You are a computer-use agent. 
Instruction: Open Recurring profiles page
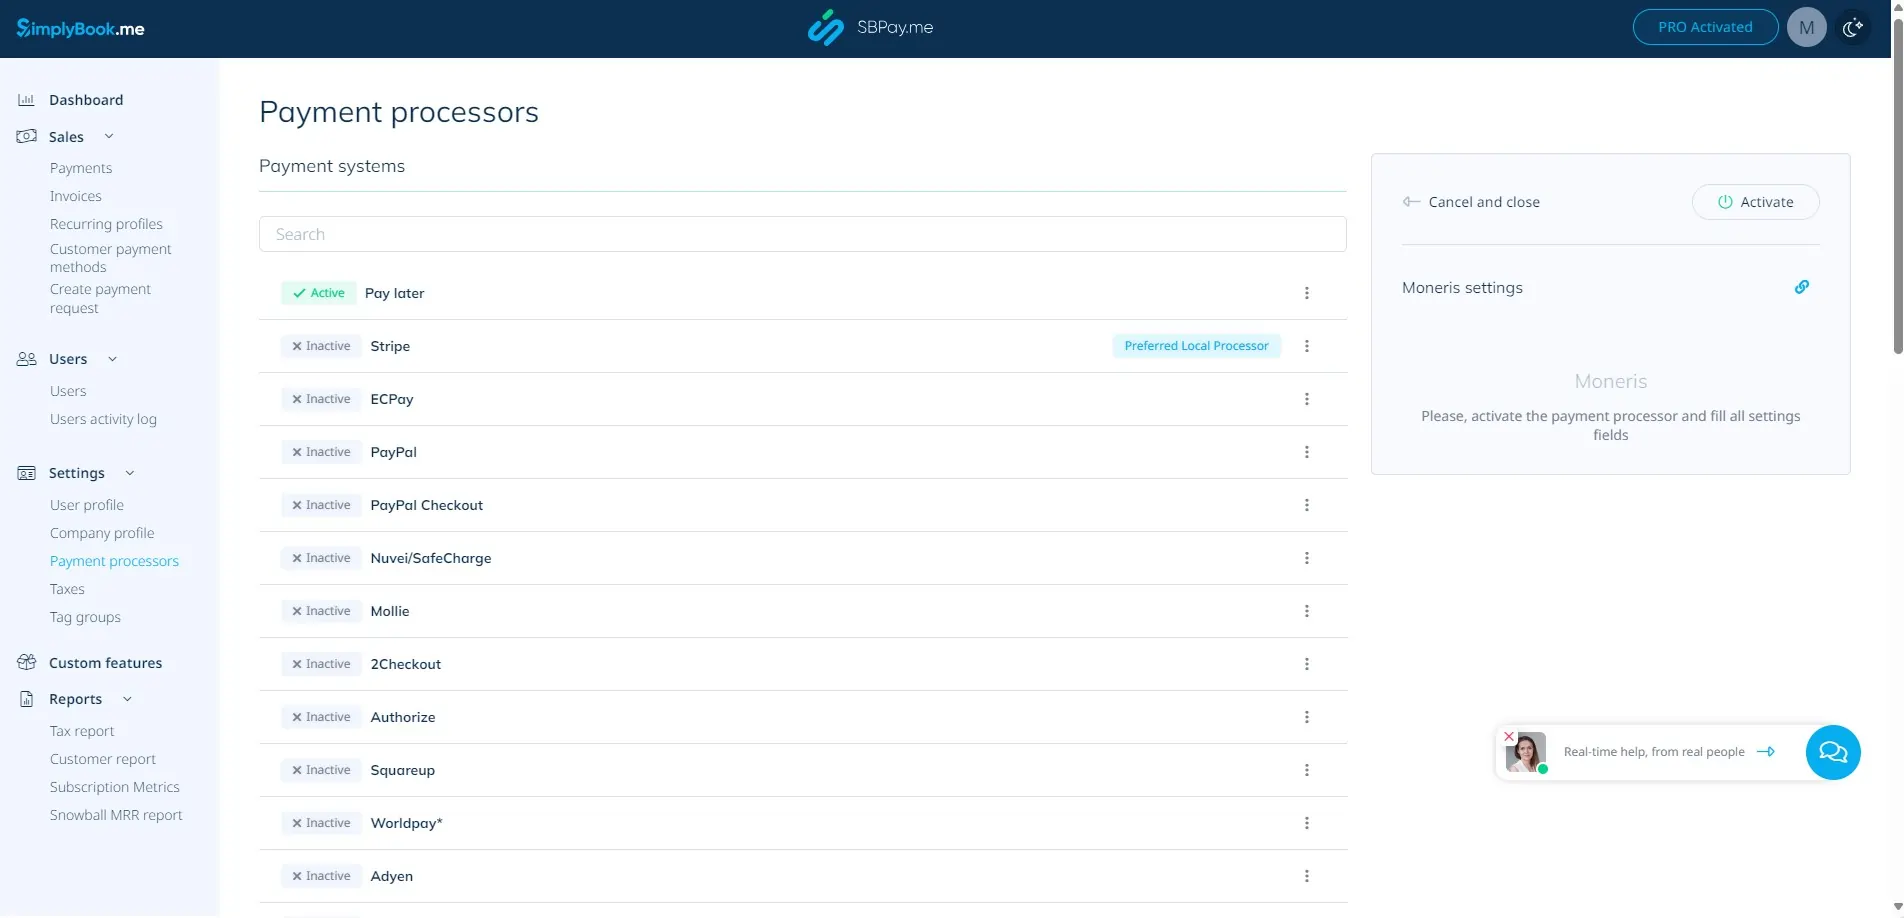106,224
